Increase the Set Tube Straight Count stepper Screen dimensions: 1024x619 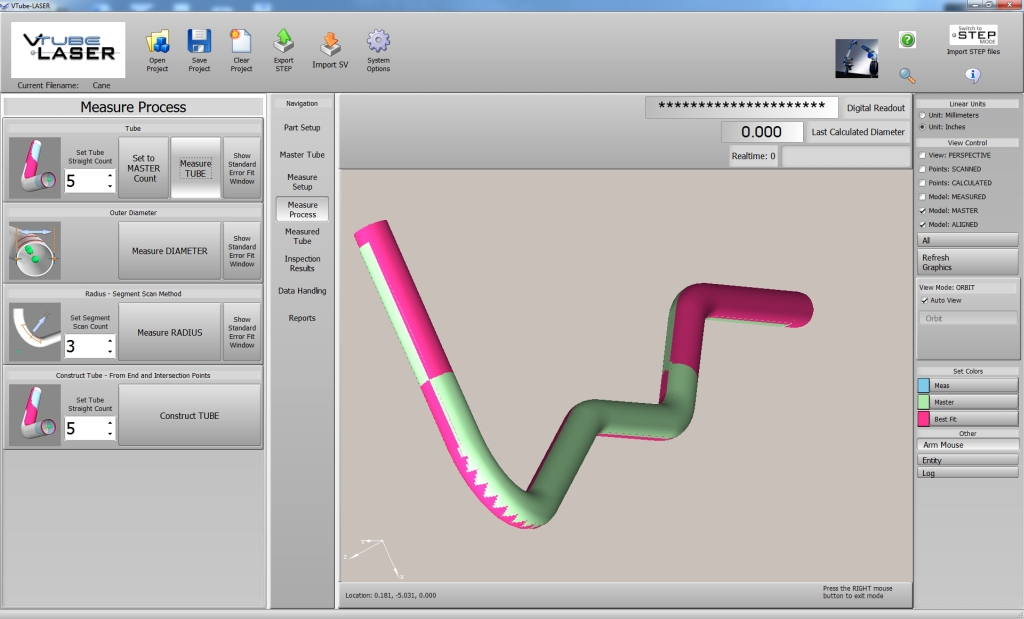click(110, 175)
